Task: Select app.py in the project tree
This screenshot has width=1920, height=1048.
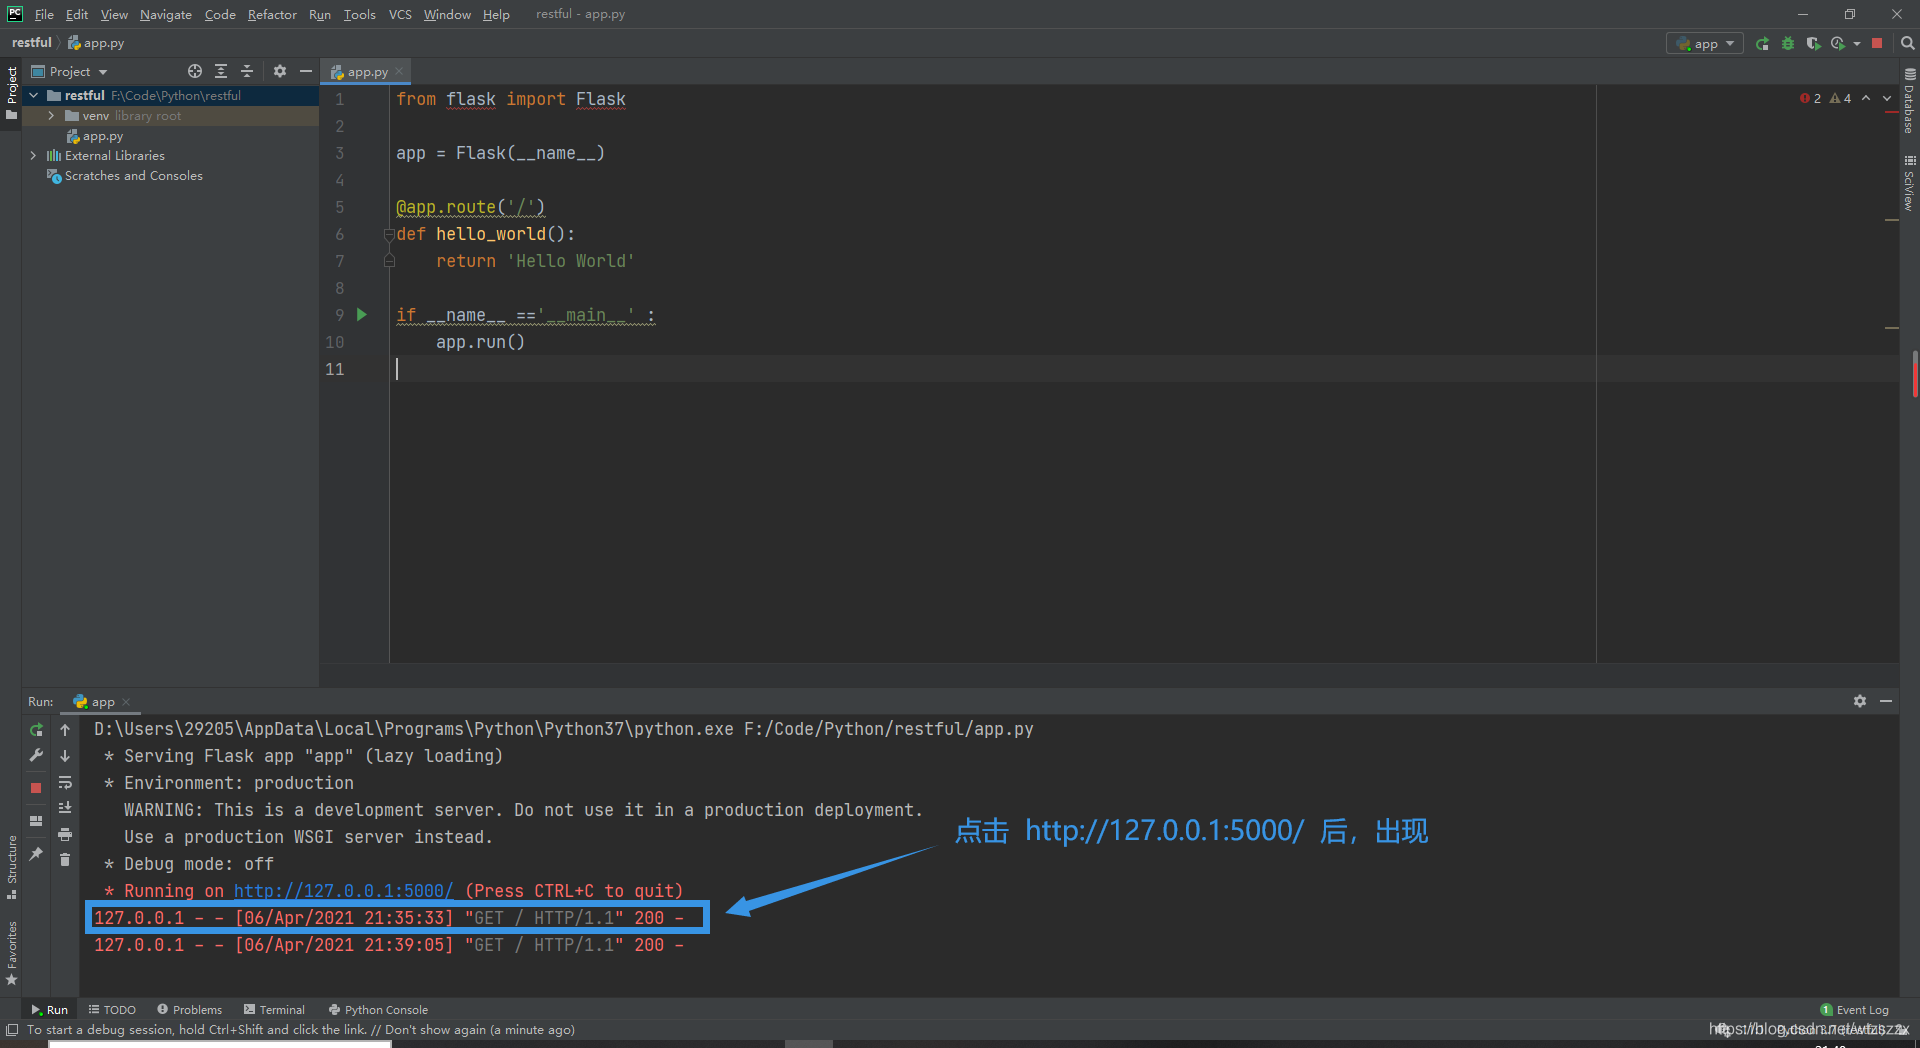Action: click(x=102, y=136)
